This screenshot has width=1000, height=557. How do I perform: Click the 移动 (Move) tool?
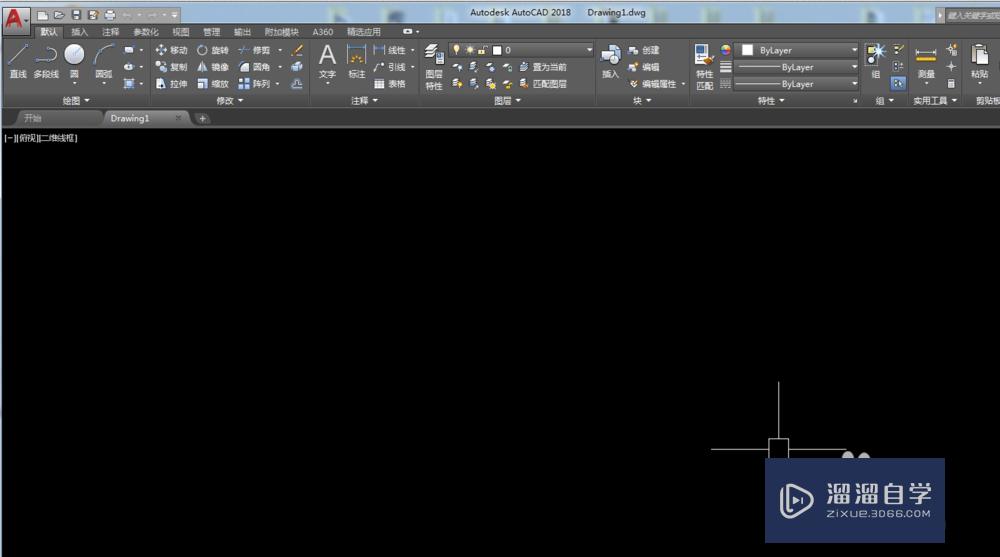point(172,50)
